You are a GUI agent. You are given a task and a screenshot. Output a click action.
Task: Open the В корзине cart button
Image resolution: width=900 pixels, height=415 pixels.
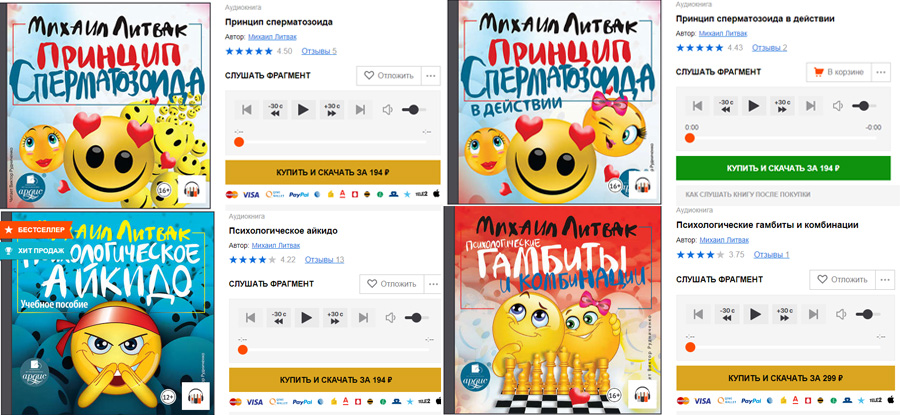[839, 72]
